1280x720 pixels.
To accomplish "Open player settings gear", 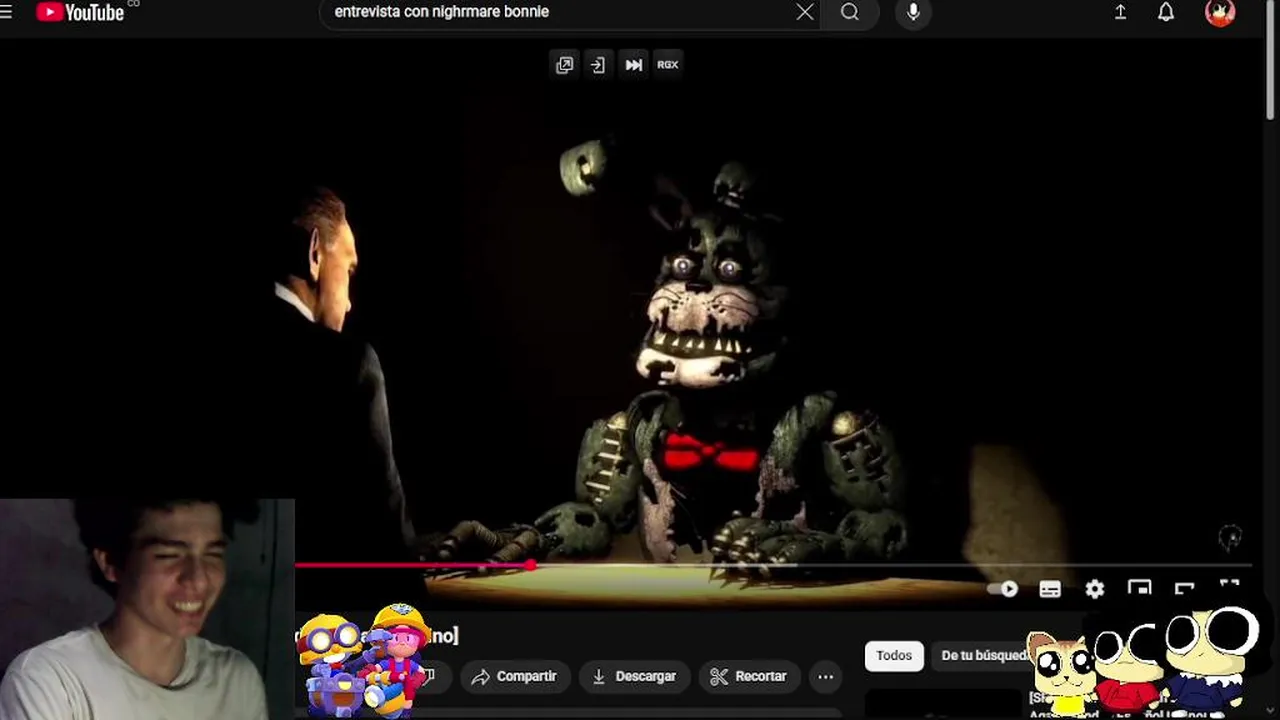I will coord(1095,589).
